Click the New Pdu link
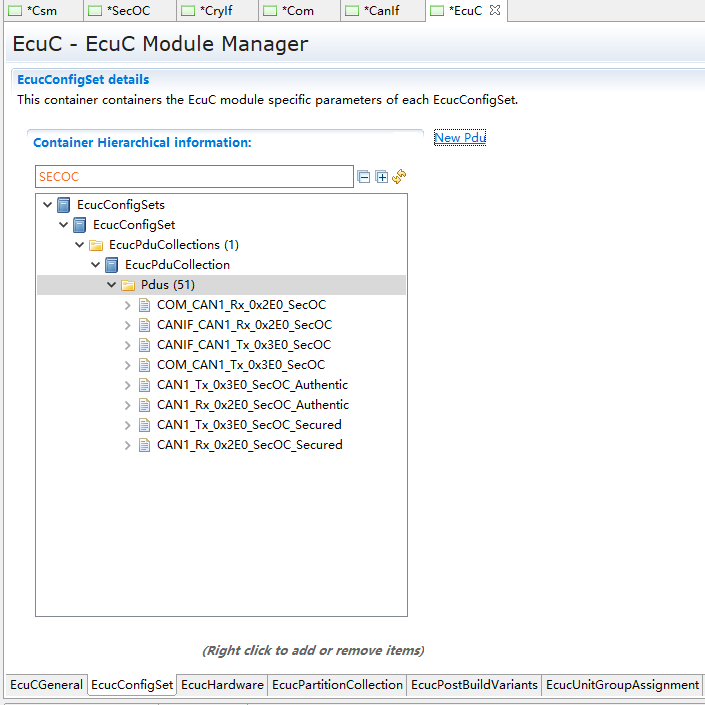705x705 pixels. 460,138
